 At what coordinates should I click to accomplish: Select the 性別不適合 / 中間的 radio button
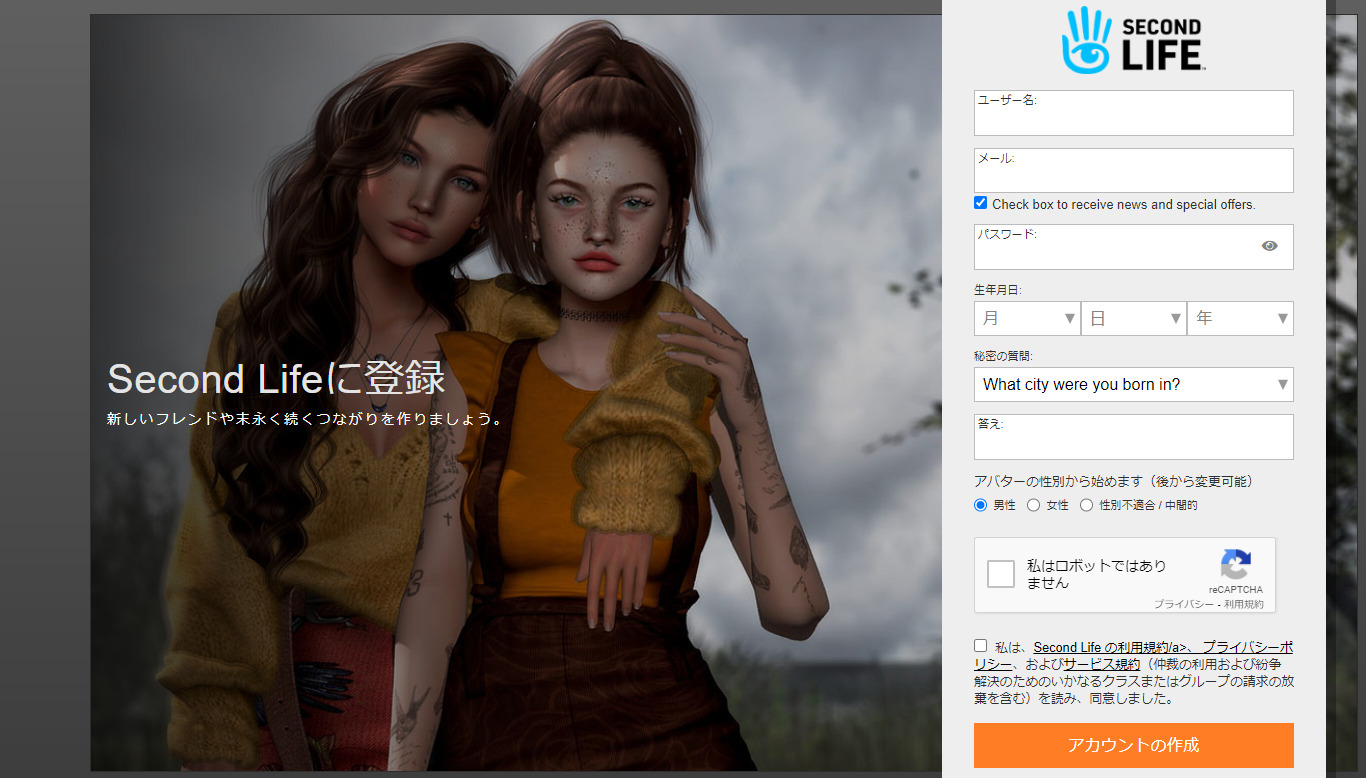coord(1086,505)
